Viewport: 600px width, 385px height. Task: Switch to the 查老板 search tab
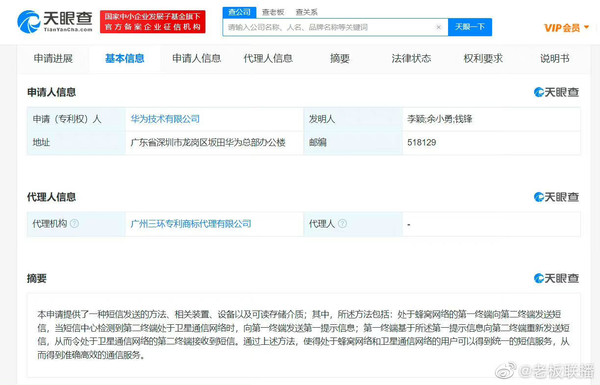click(x=273, y=12)
